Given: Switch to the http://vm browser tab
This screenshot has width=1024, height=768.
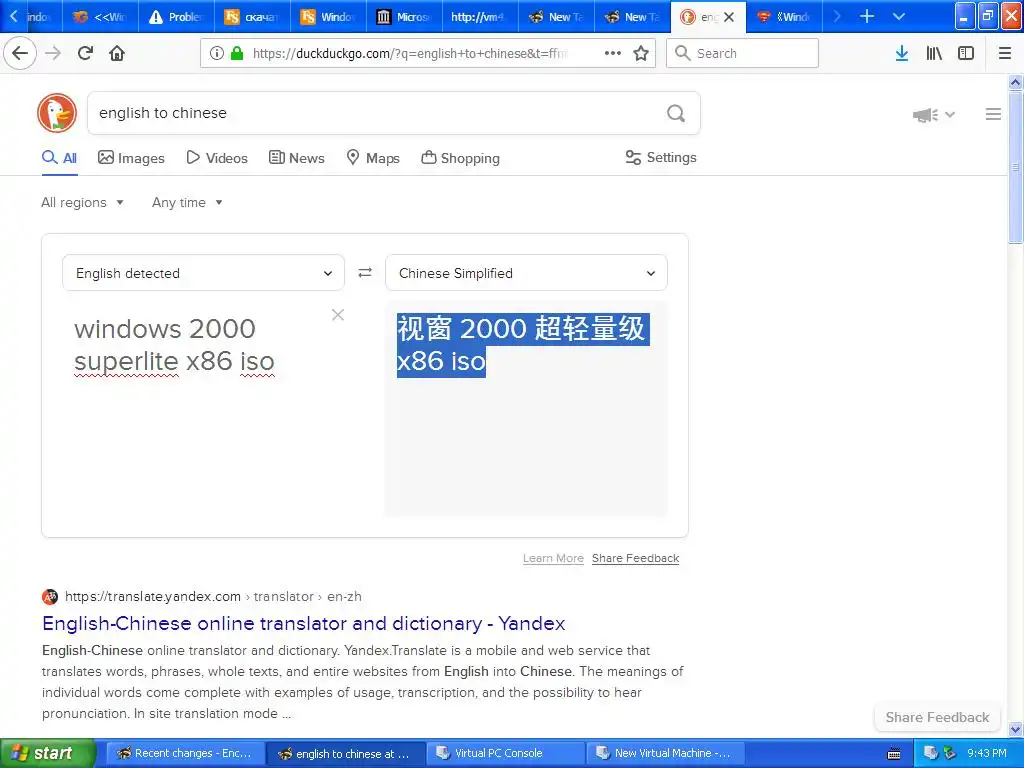Looking at the screenshot, I should pyautogui.click(x=481, y=17).
